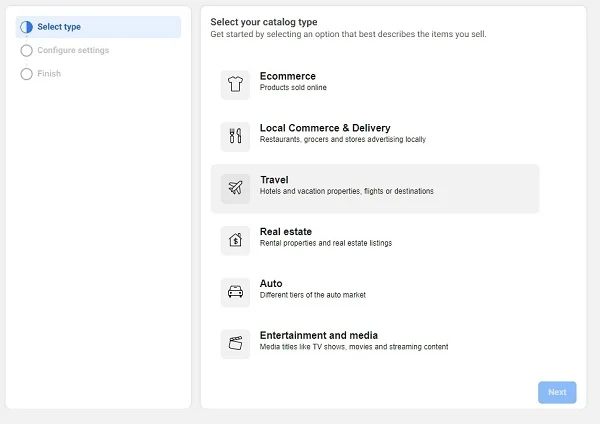Choose the Real estate option title

285,232
